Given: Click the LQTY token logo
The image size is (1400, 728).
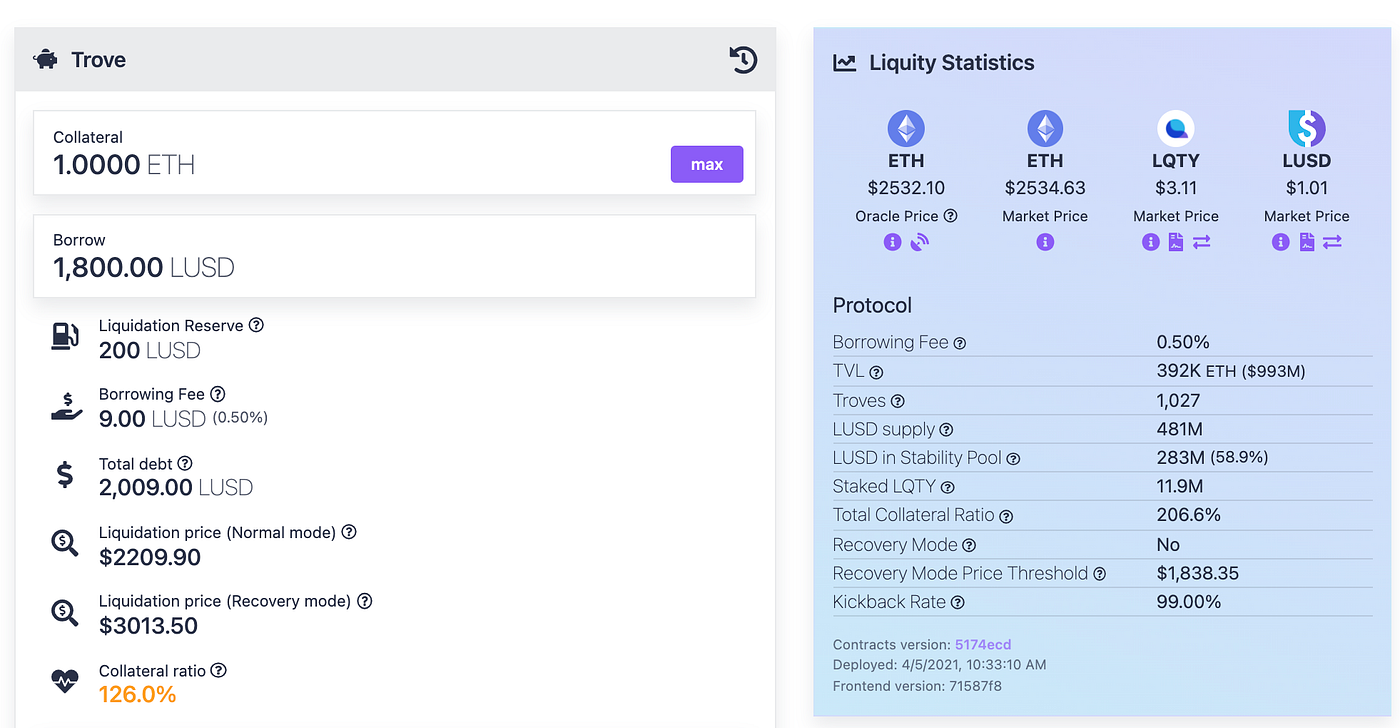Looking at the screenshot, I should click(x=1176, y=129).
